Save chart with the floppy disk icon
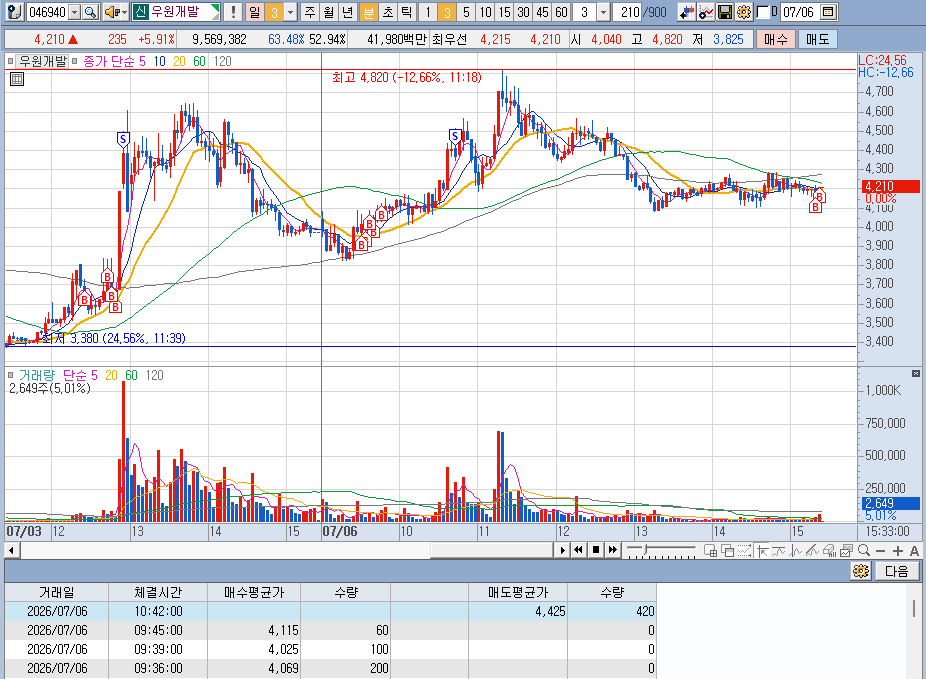Viewport: 926px width, 679px height. pyautogui.click(x=725, y=12)
